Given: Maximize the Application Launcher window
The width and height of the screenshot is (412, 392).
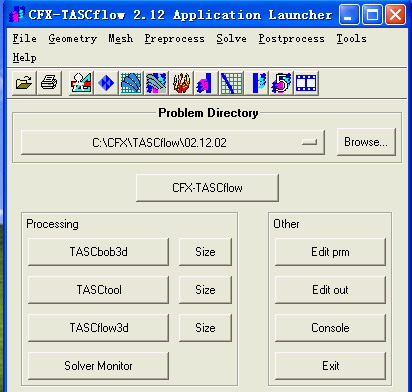Looking at the screenshot, I should tap(372, 15).
